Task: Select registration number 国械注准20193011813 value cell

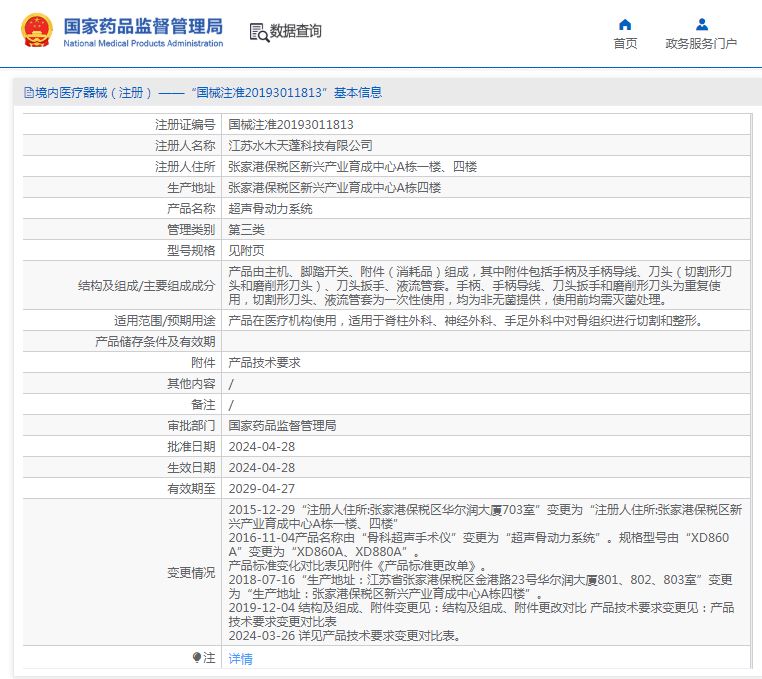Action: [291, 125]
